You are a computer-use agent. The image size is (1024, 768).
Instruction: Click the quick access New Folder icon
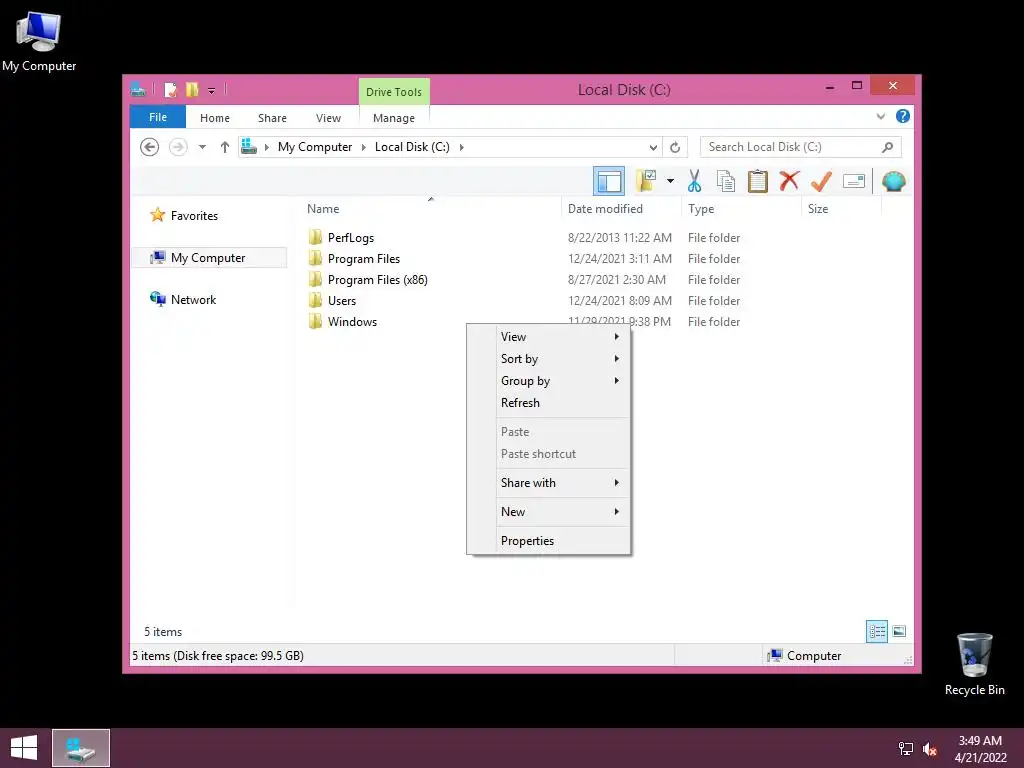click(x=192, y=89)
